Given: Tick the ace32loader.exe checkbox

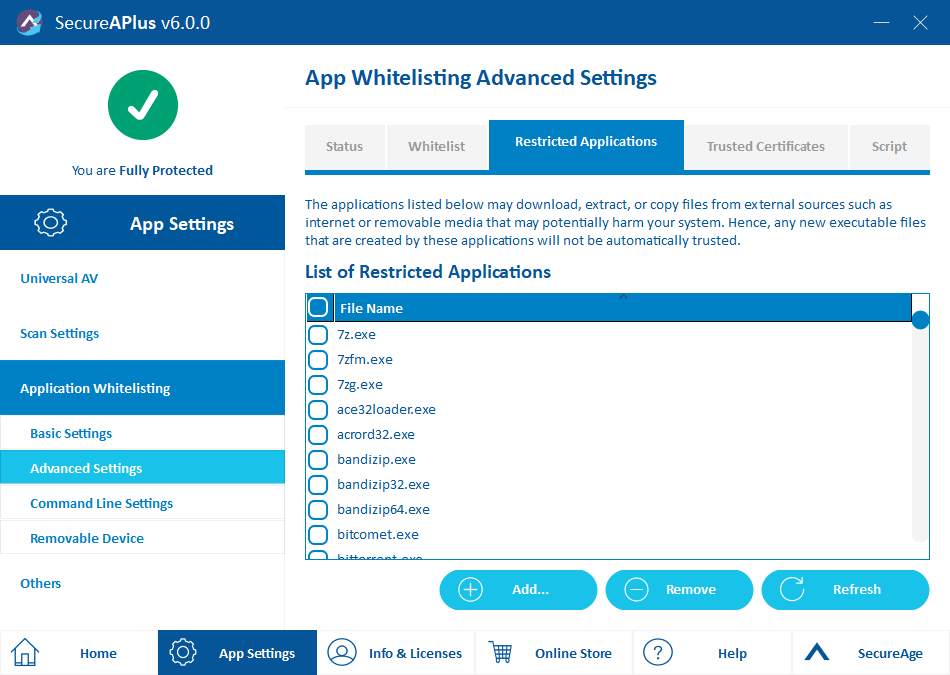Looking at the screenshot, I should pyautogui.click(x=318, y=410).
